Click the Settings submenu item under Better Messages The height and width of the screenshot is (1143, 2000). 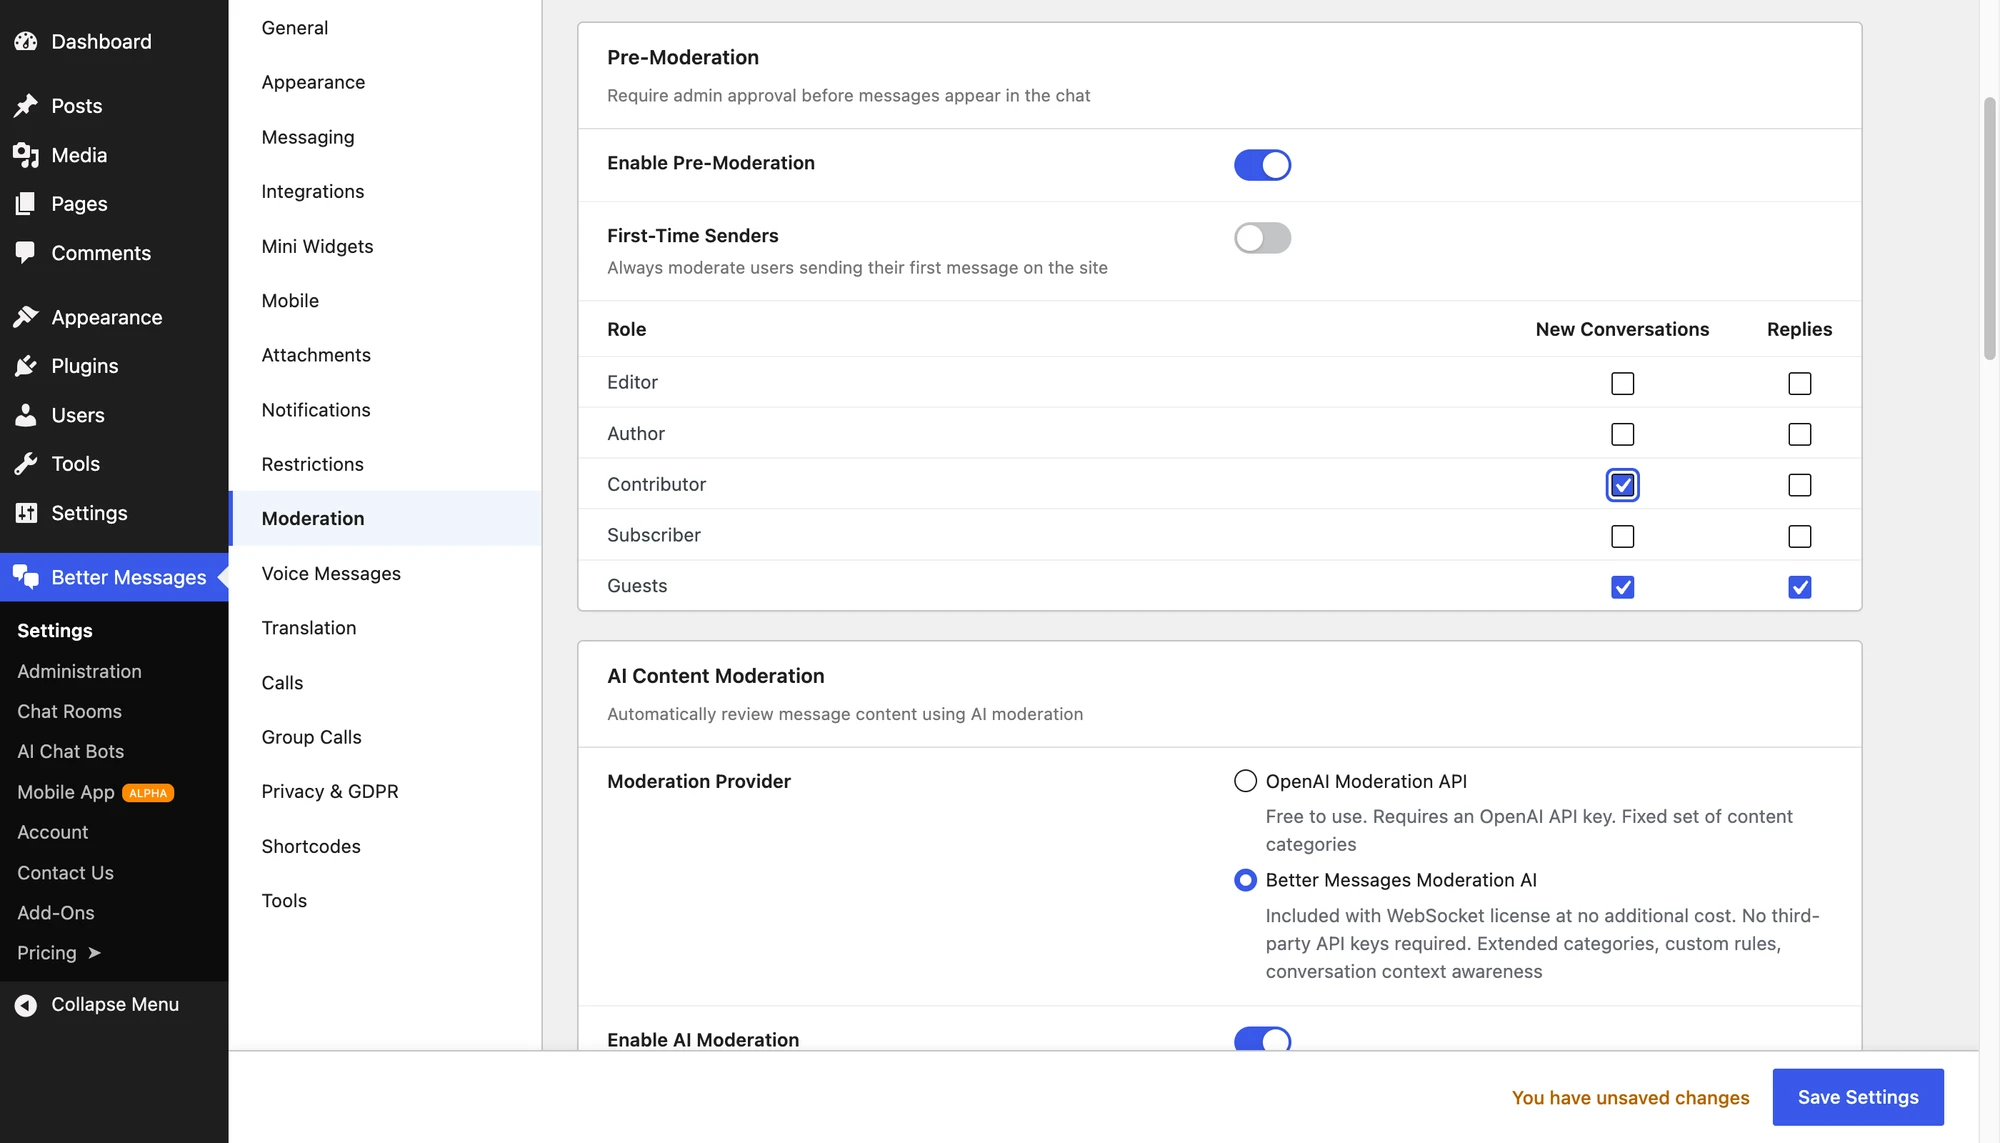click(55, 631)
